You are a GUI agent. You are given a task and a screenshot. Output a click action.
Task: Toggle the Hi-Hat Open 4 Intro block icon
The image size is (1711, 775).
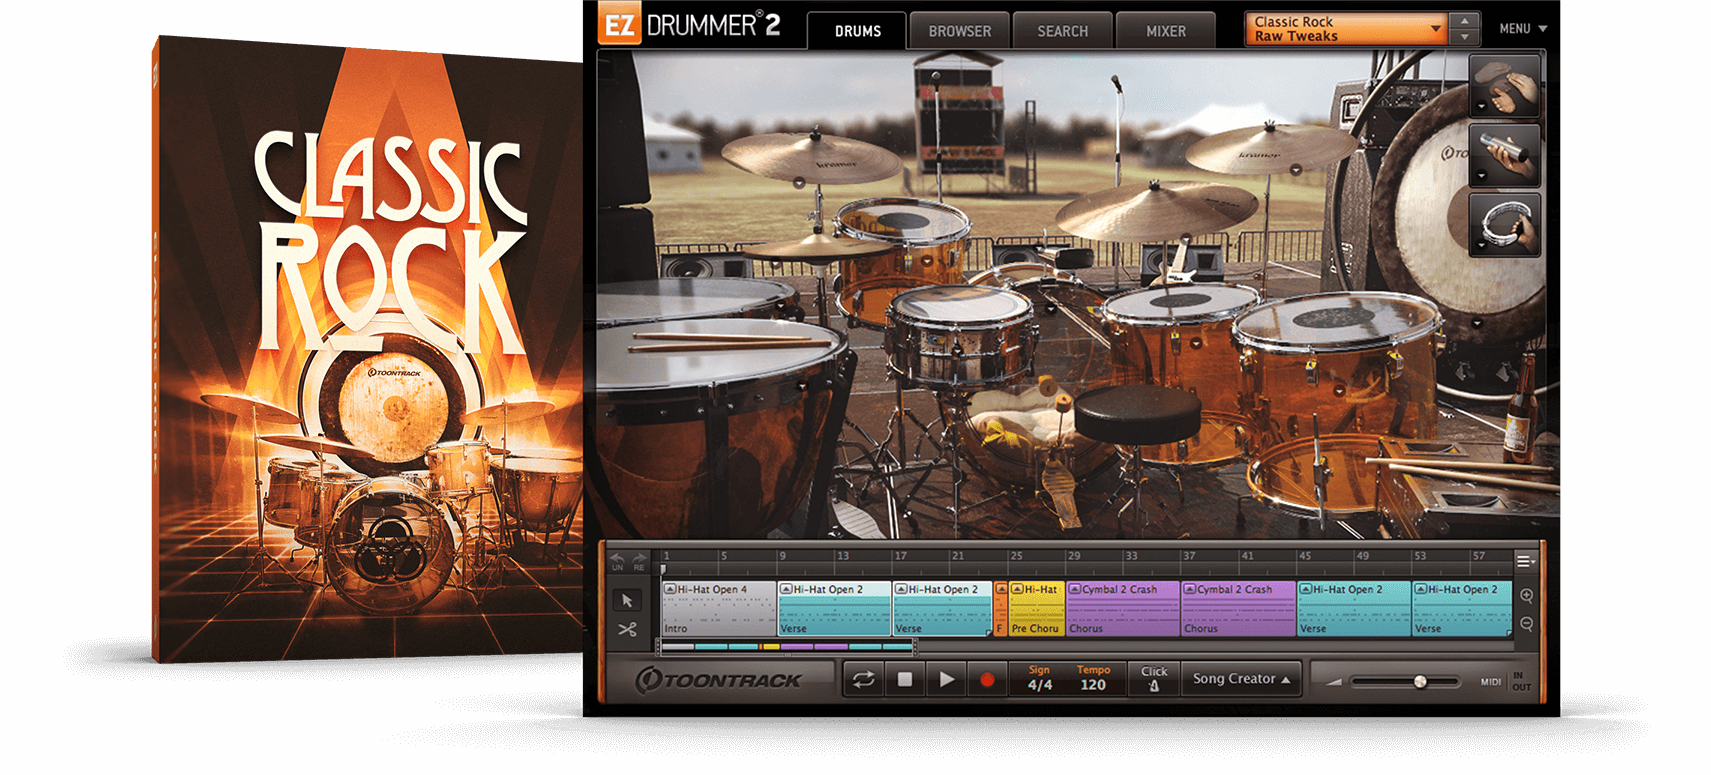tap(670, 589)
